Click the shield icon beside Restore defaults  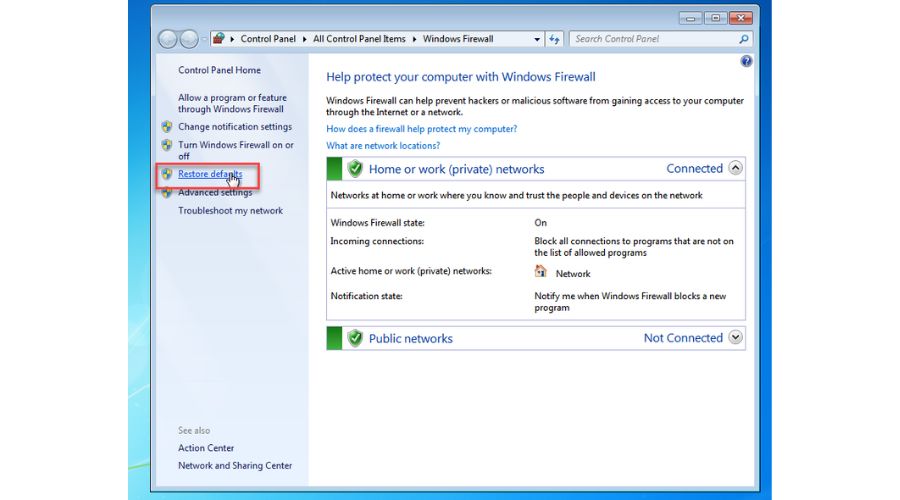pos(167,173)
